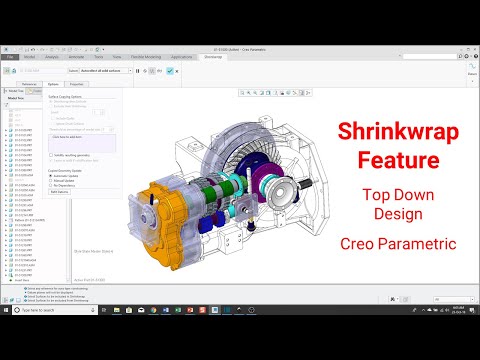The width and height of the screenshot is (480, 360).
Task: Tick the Ignore Small Surfaces checkbox
Action: [x=53, y=123]
